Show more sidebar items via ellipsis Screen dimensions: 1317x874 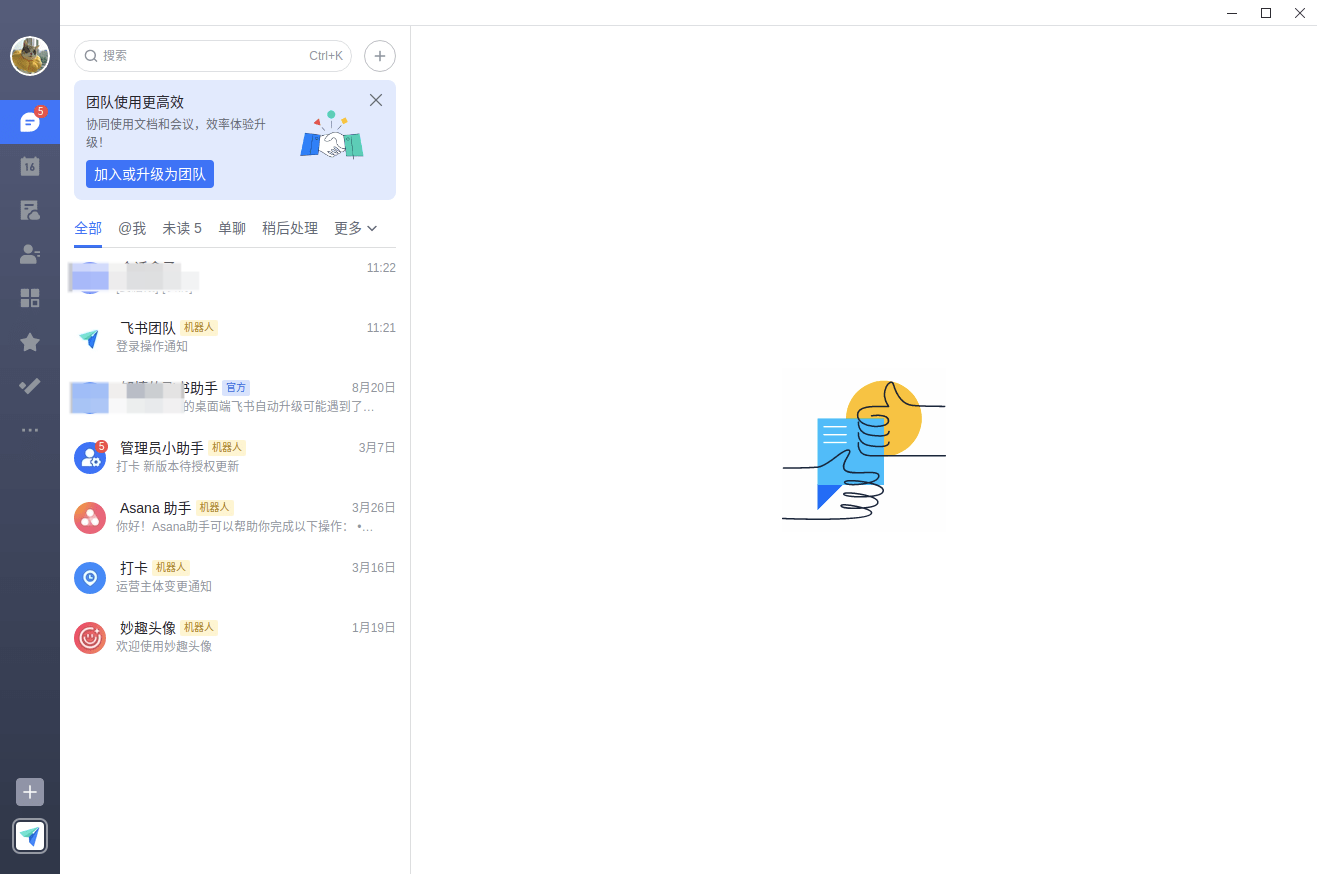(x=30, y=430)
